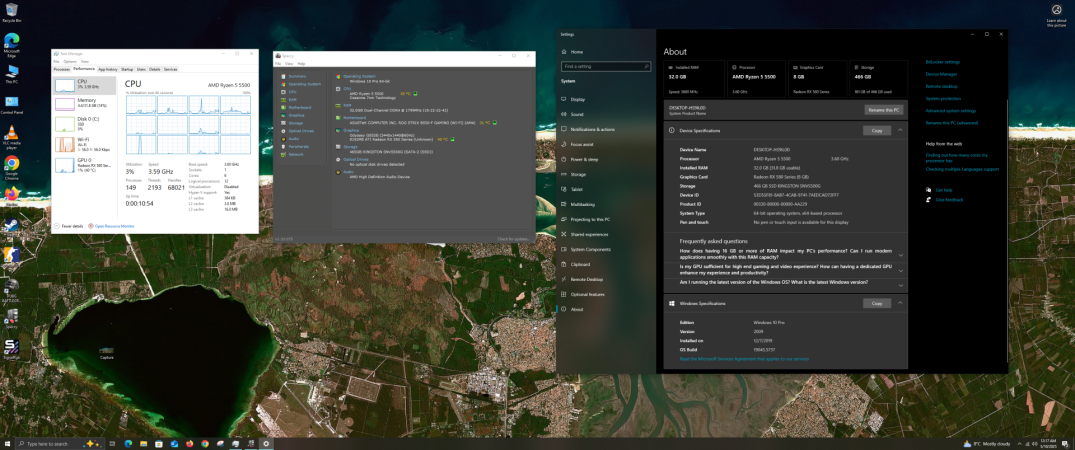Copy the Windows Specifications

(x=877, y=303)
